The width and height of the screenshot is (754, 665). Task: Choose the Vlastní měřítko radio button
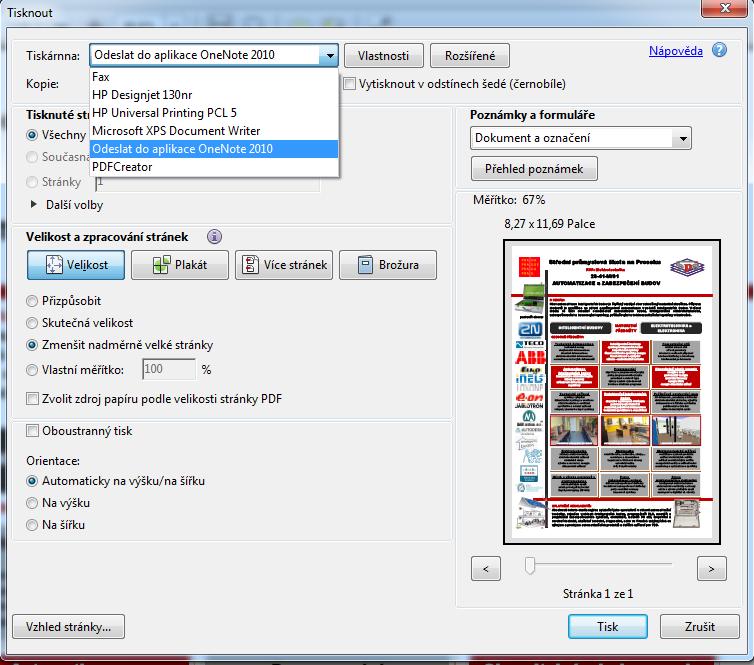coord(32,370)
